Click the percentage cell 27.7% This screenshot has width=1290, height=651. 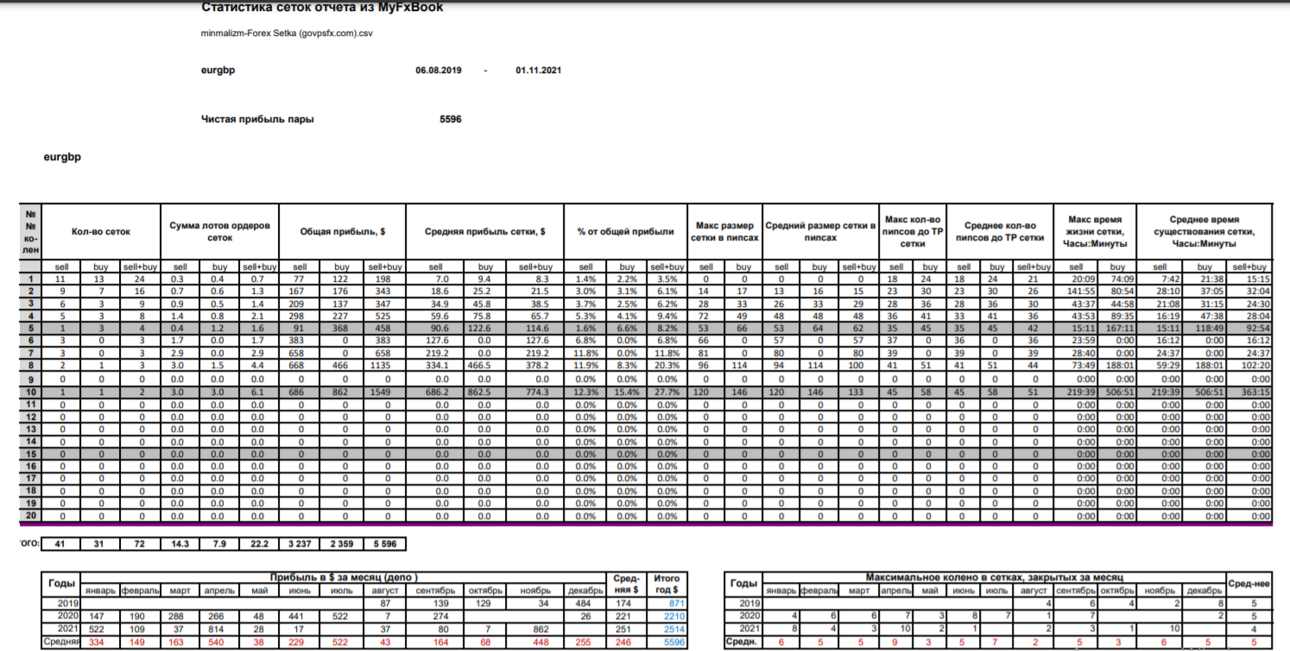[667, 394]
